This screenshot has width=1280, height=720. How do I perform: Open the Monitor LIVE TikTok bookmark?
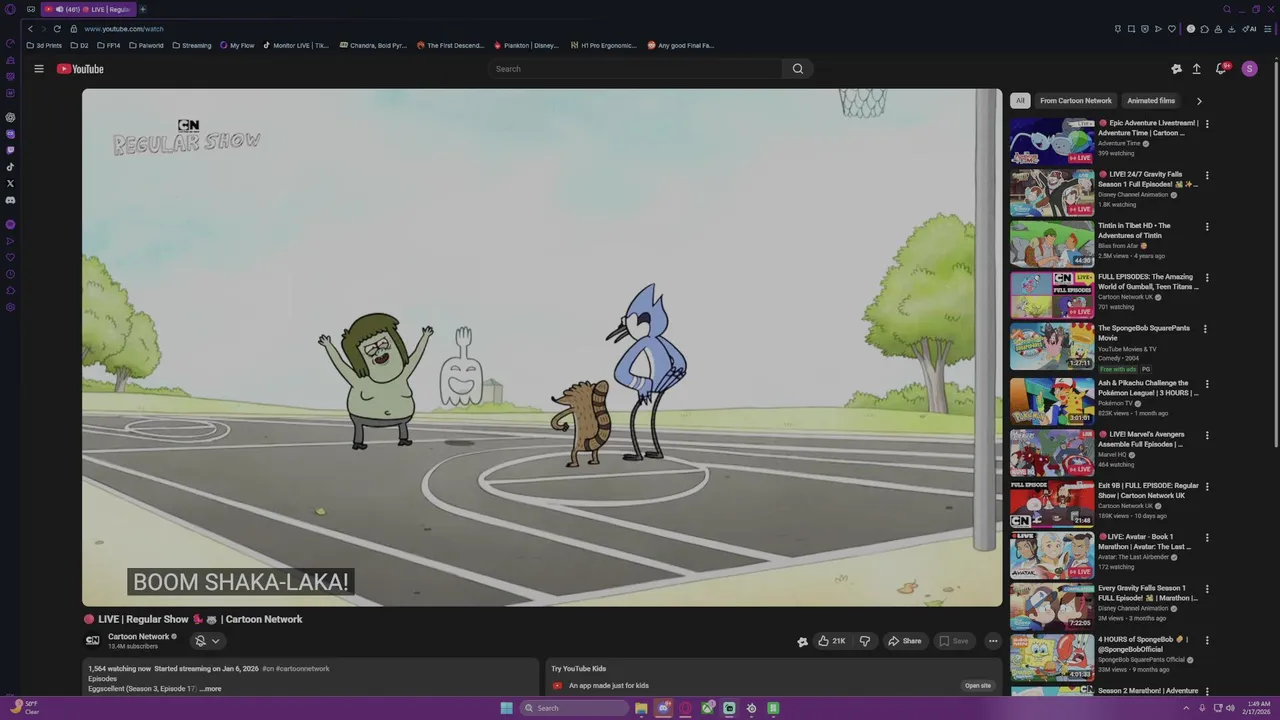(296, 45)
